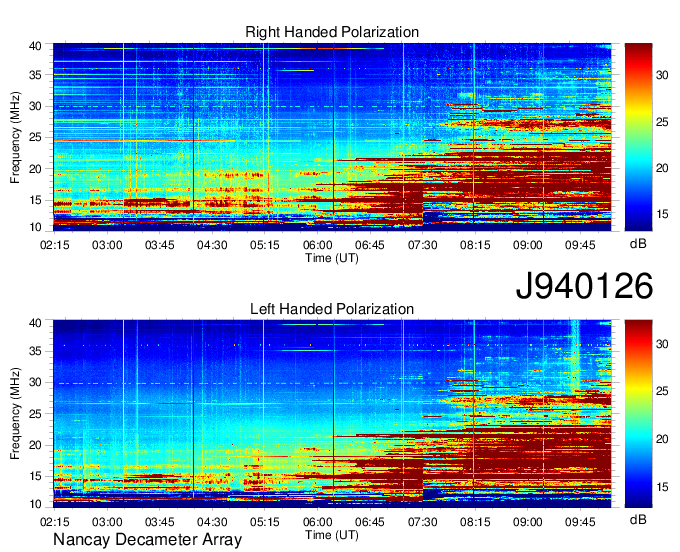Screen dimensions: 680x552
Task: Click the 08:15 time tick of Right Handed plot
Action: [x=475, y=245]
